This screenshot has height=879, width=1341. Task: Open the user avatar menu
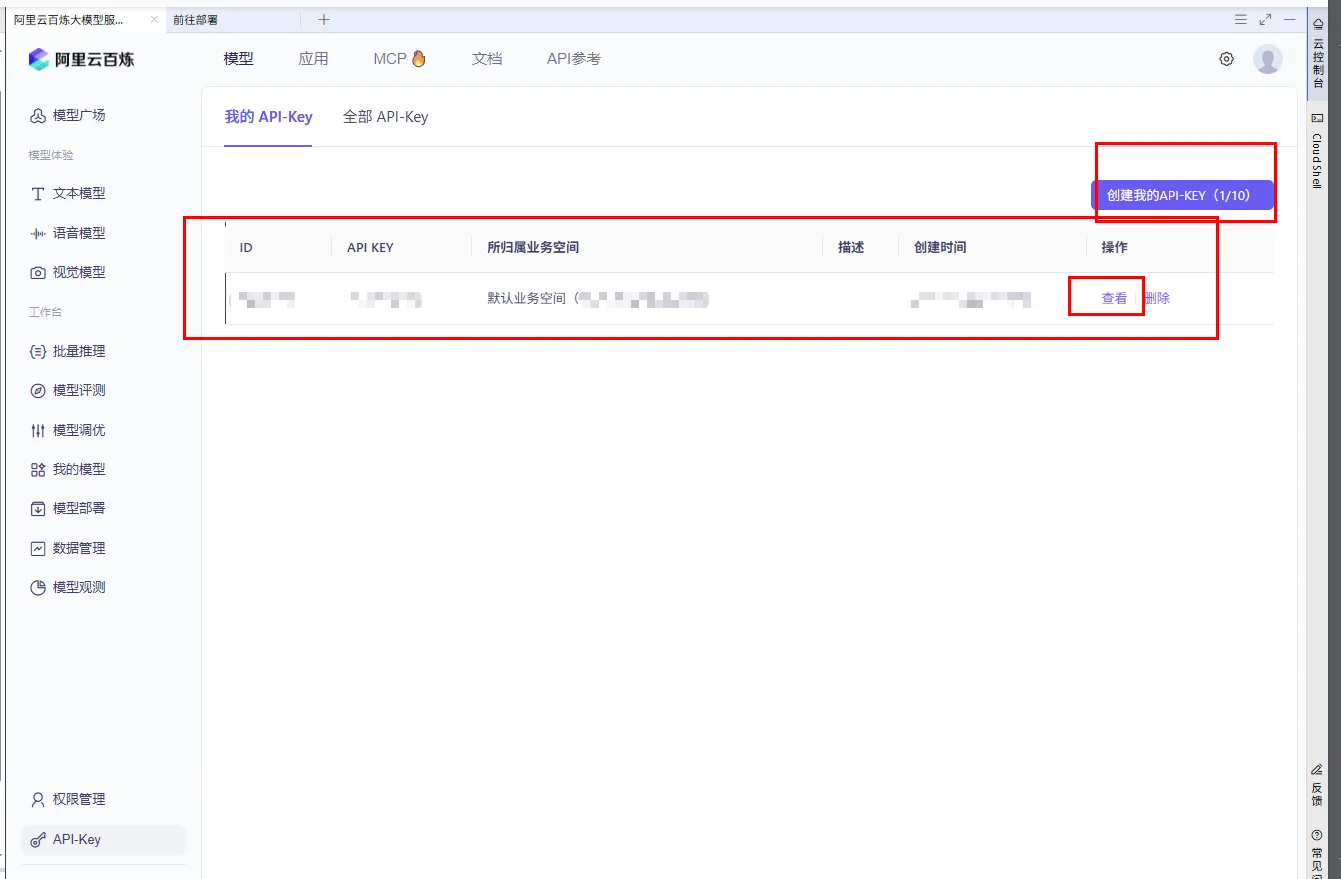pos(1267,59)
